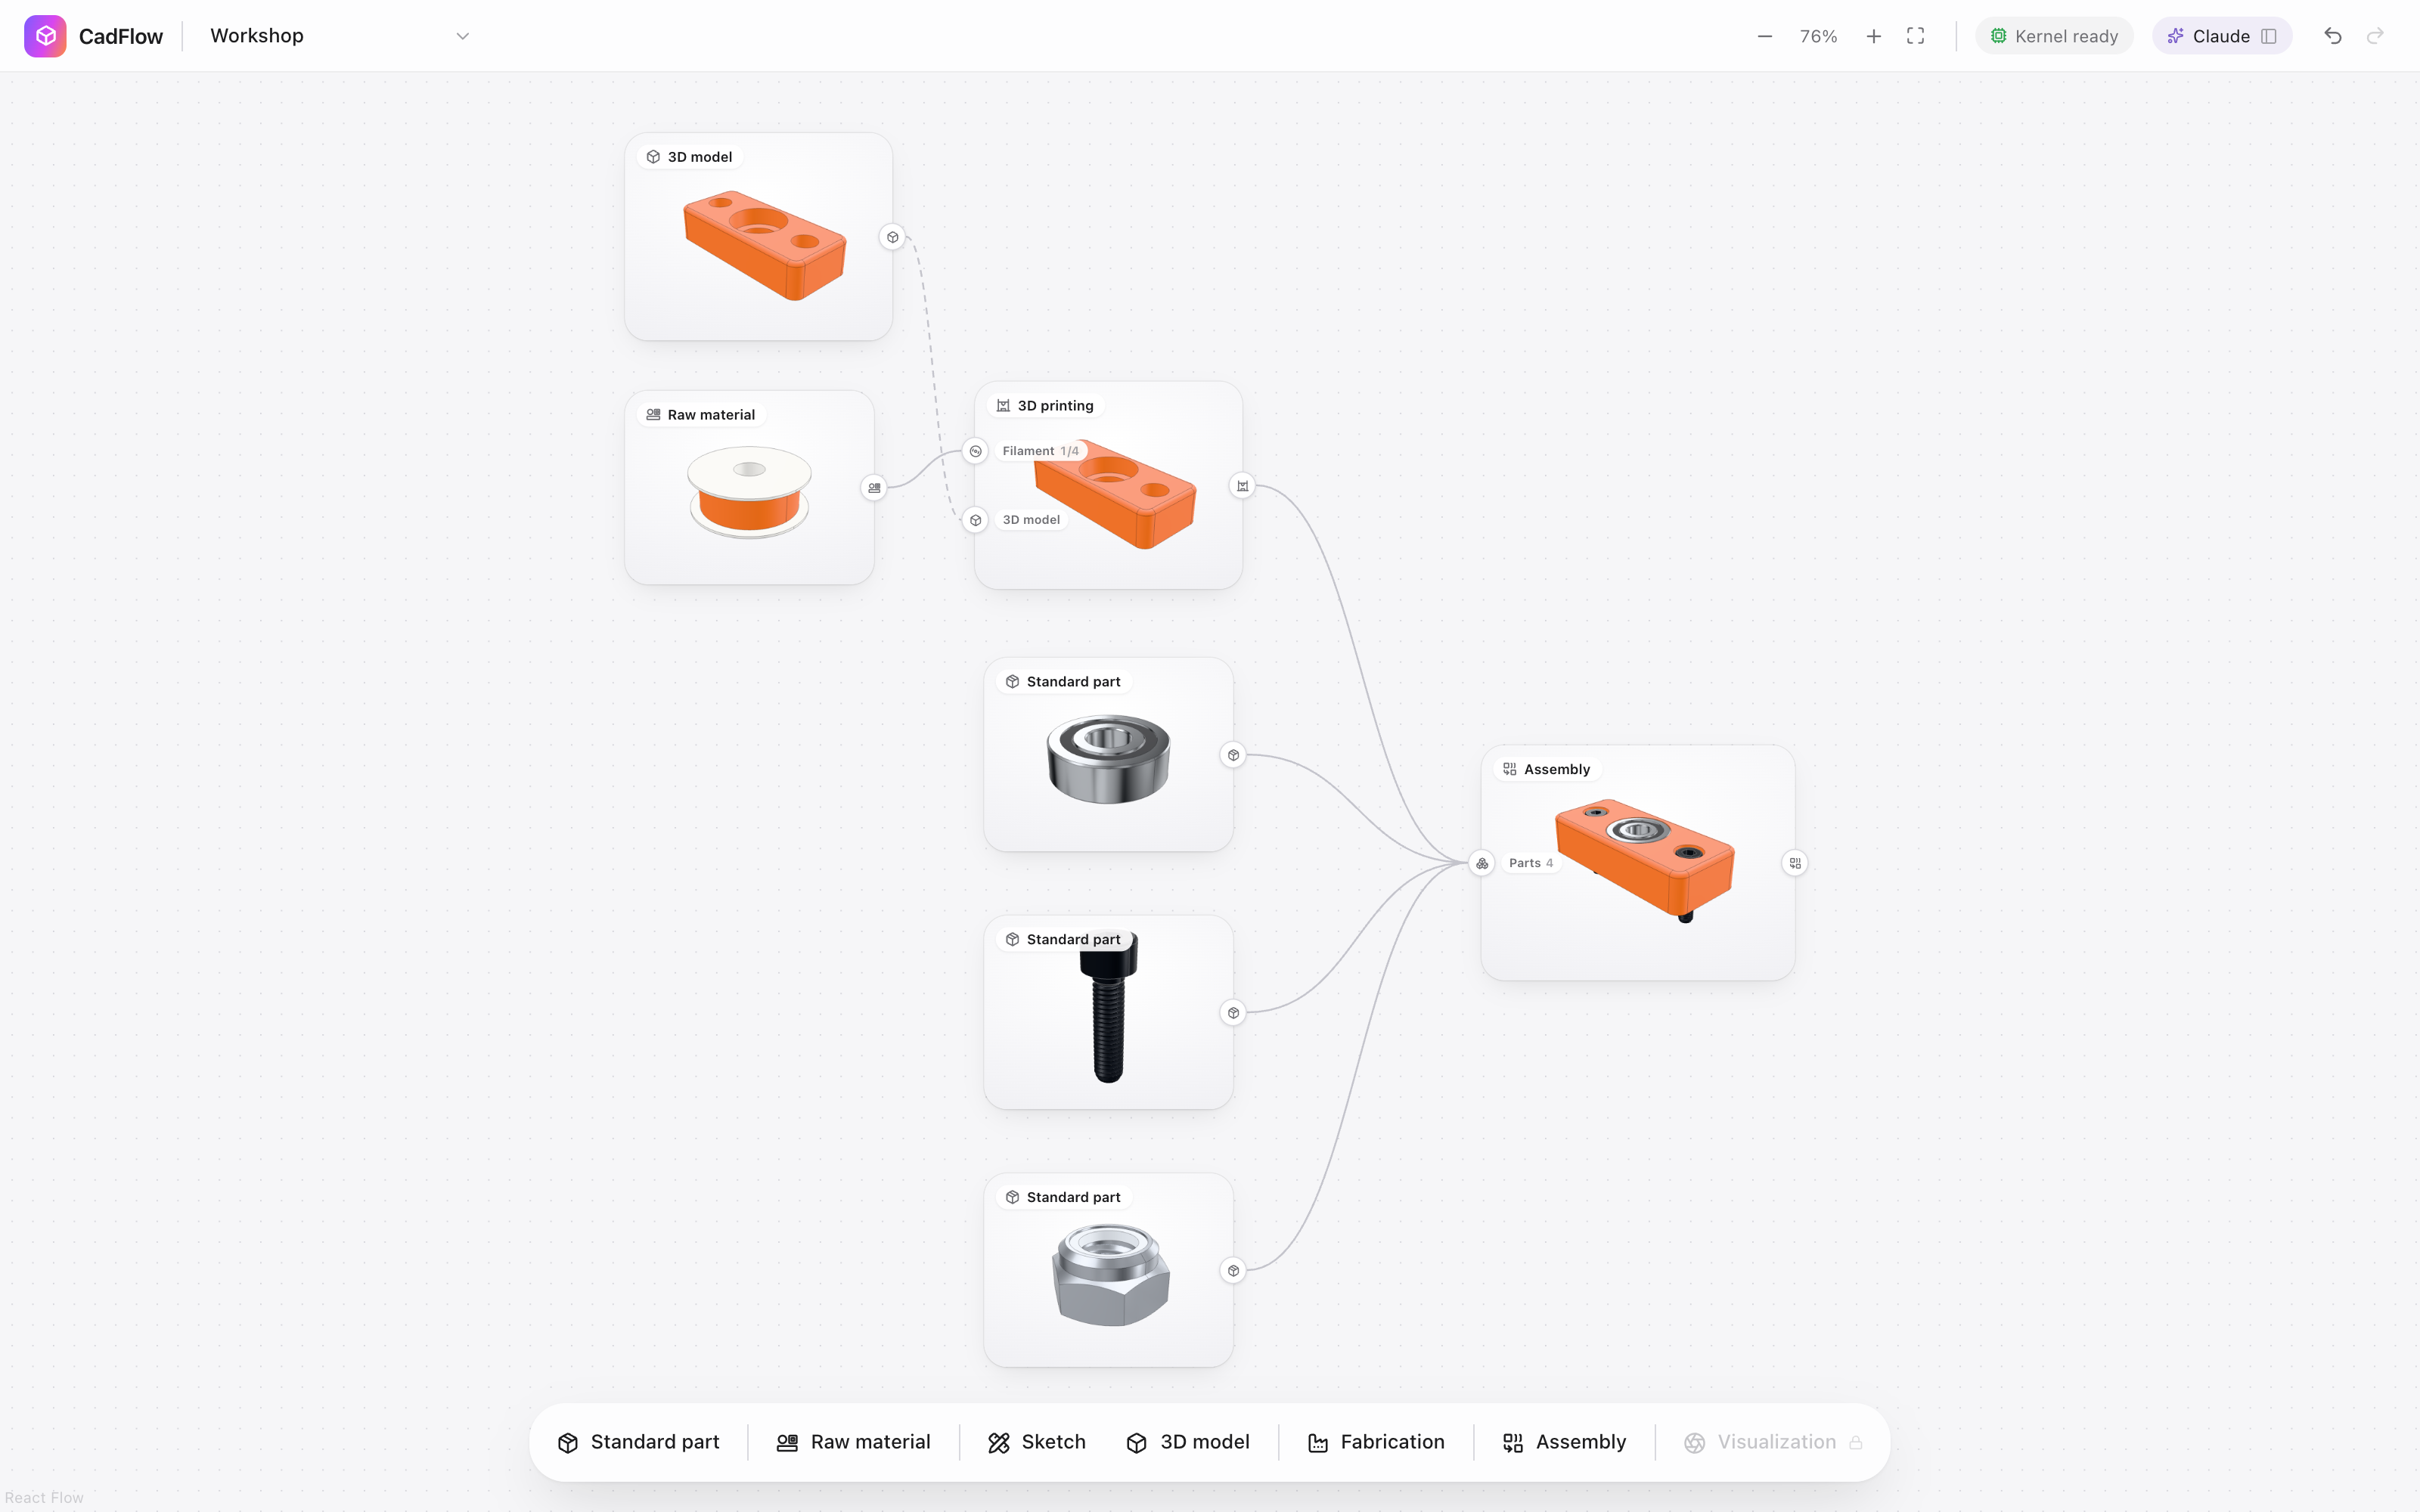Viewport: 2420px width, 1512px height.
Task: Redo the last action
Action: 2375,36
